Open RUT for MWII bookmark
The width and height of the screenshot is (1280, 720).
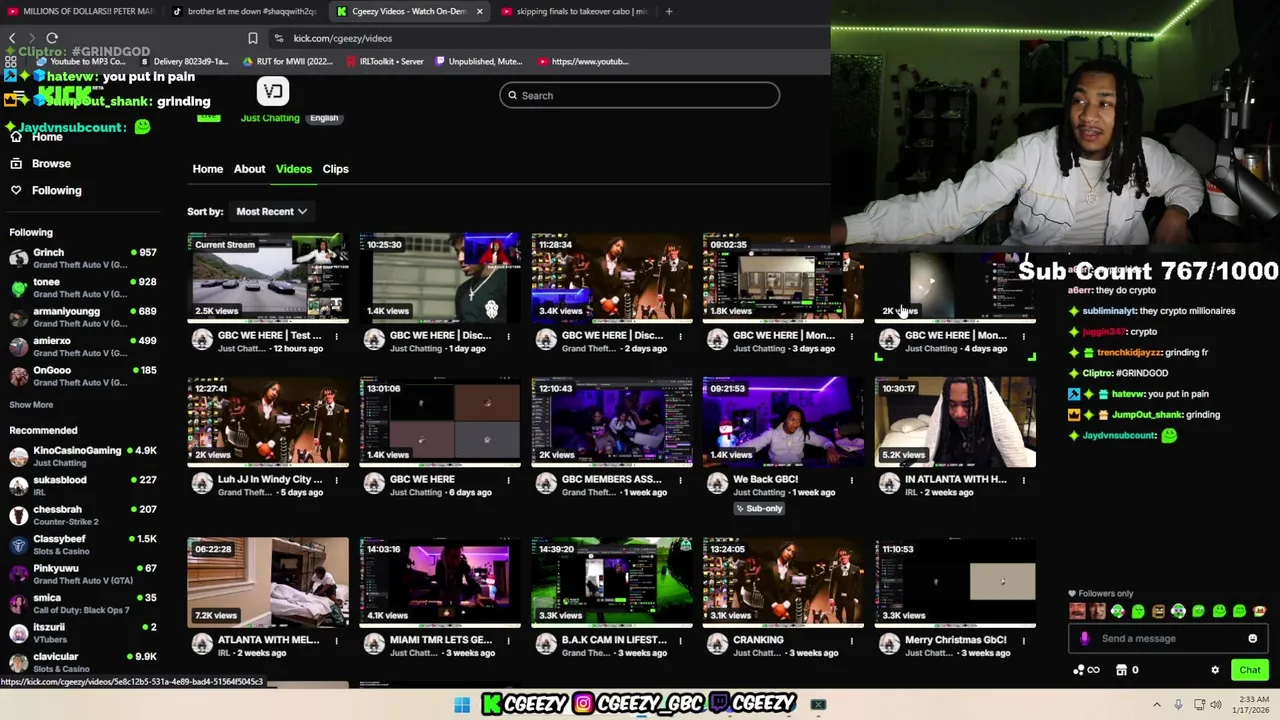288,61
